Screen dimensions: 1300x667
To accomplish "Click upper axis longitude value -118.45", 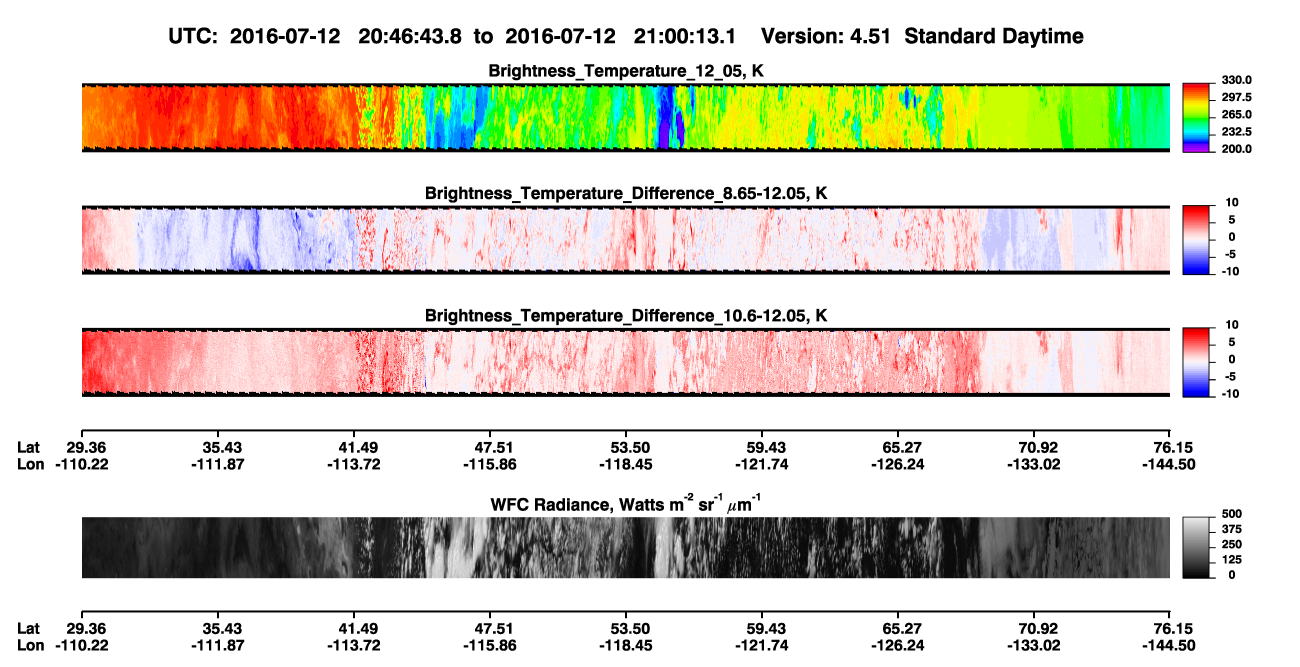I will [x=626, y=464].
